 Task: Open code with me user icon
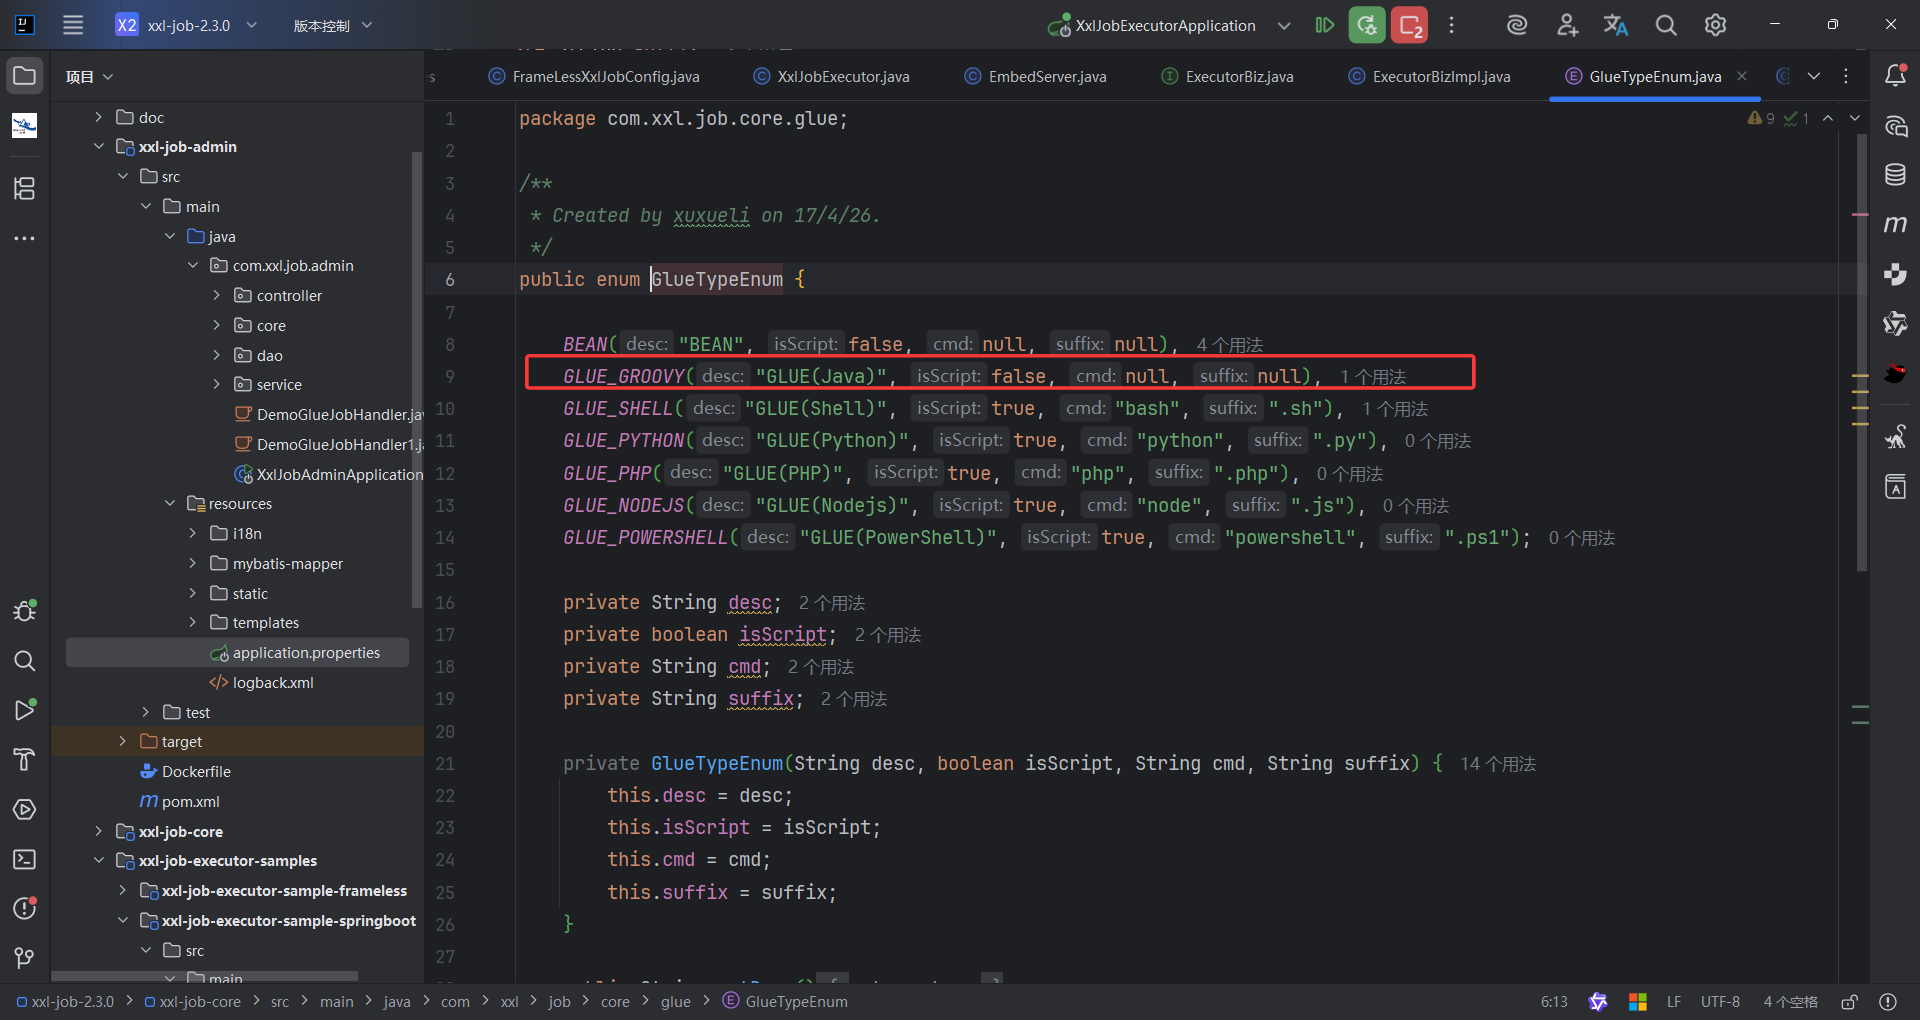pyautogui.click(x=1567, y=25)
